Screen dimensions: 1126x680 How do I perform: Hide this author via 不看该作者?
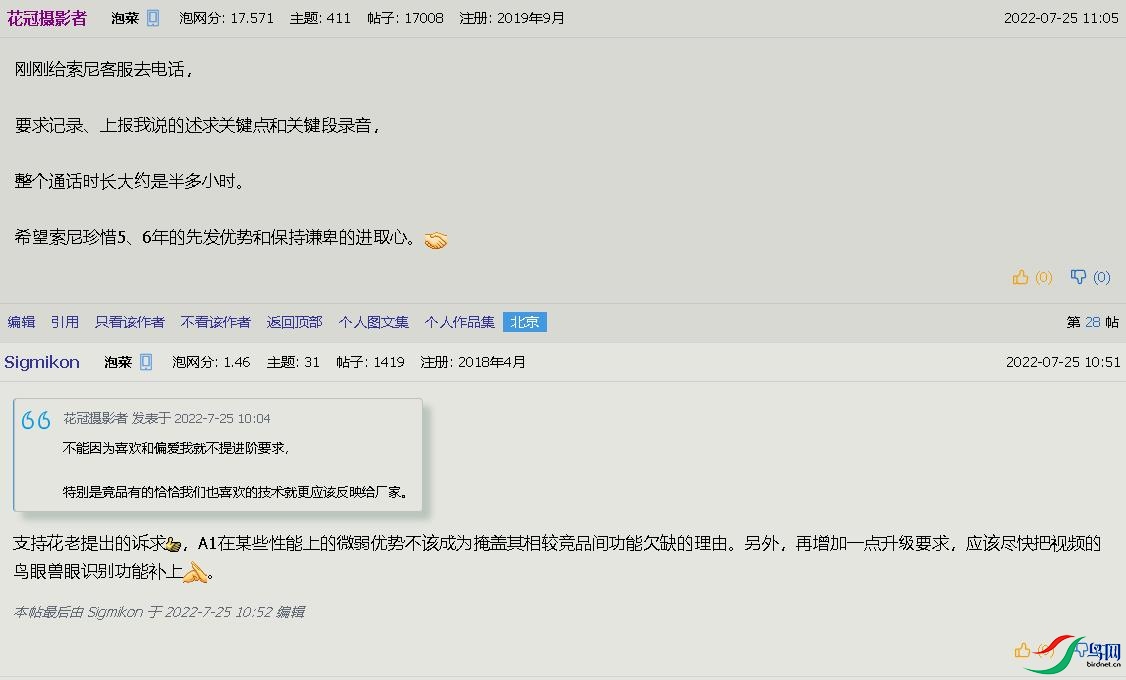point(215,322)
